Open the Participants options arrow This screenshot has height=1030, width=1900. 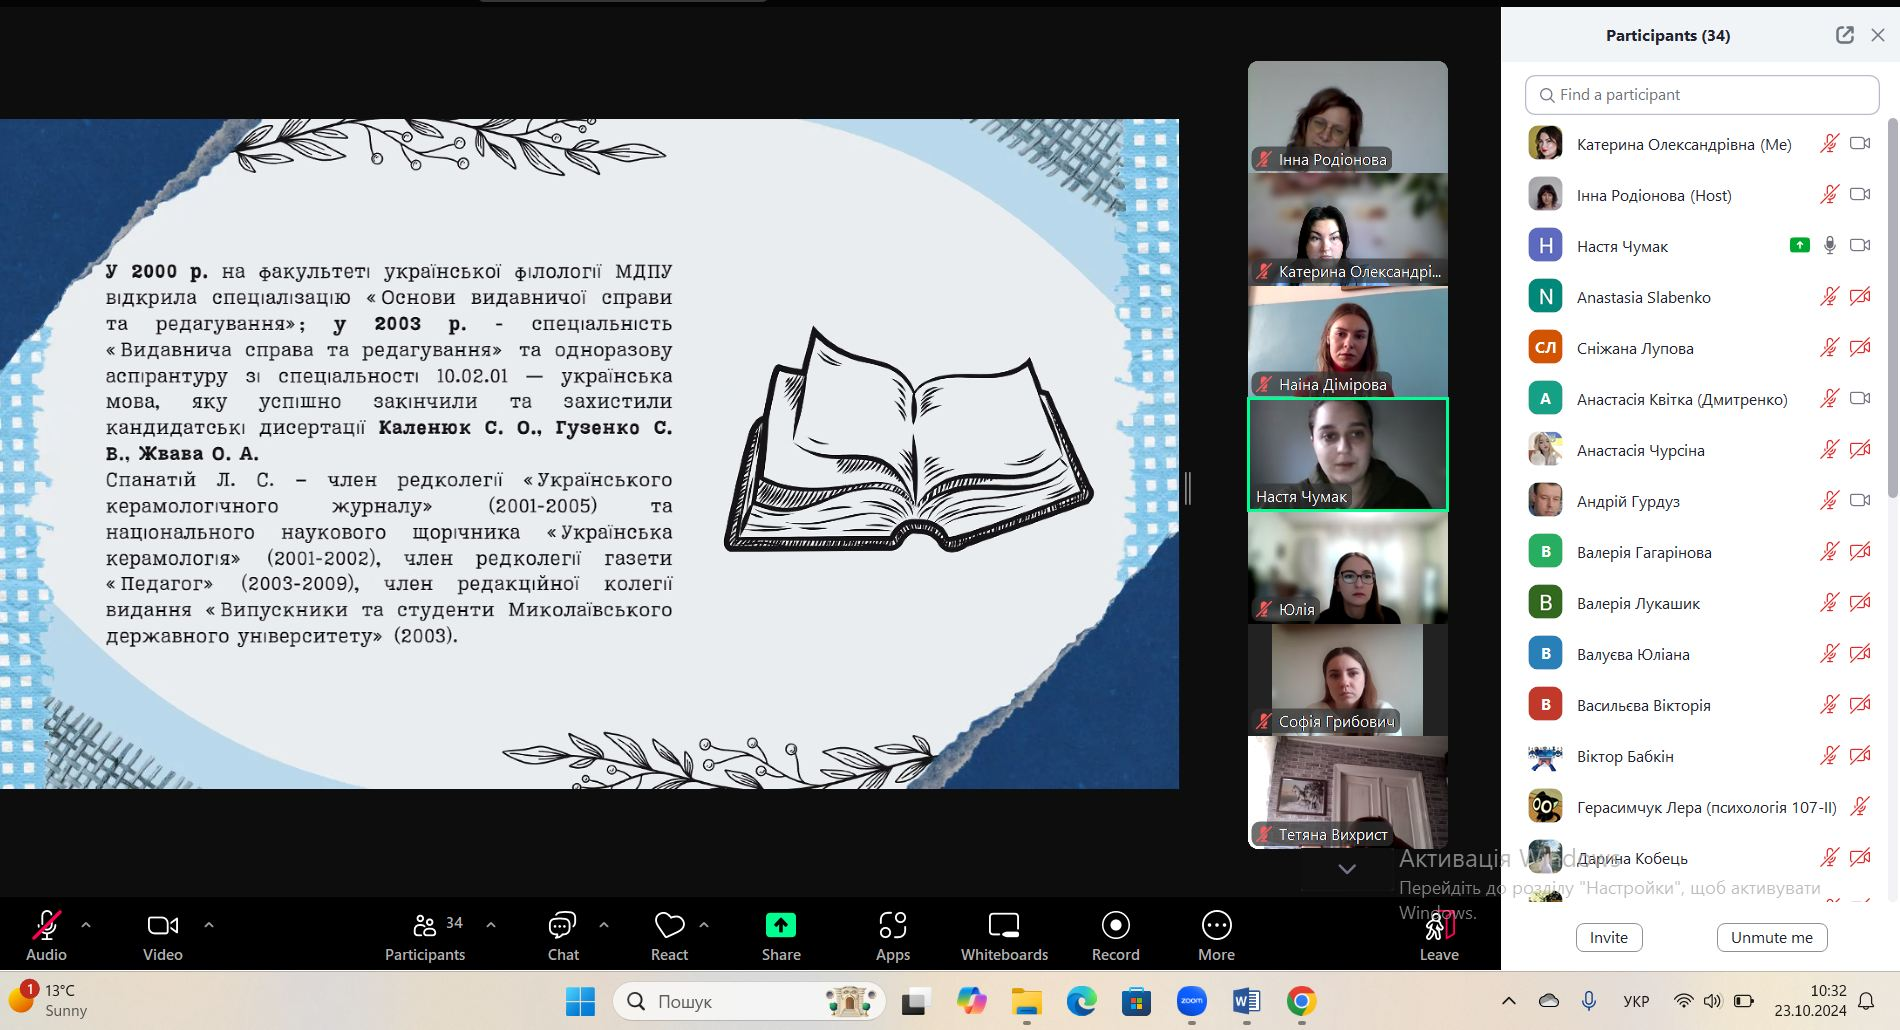point(491,925)
